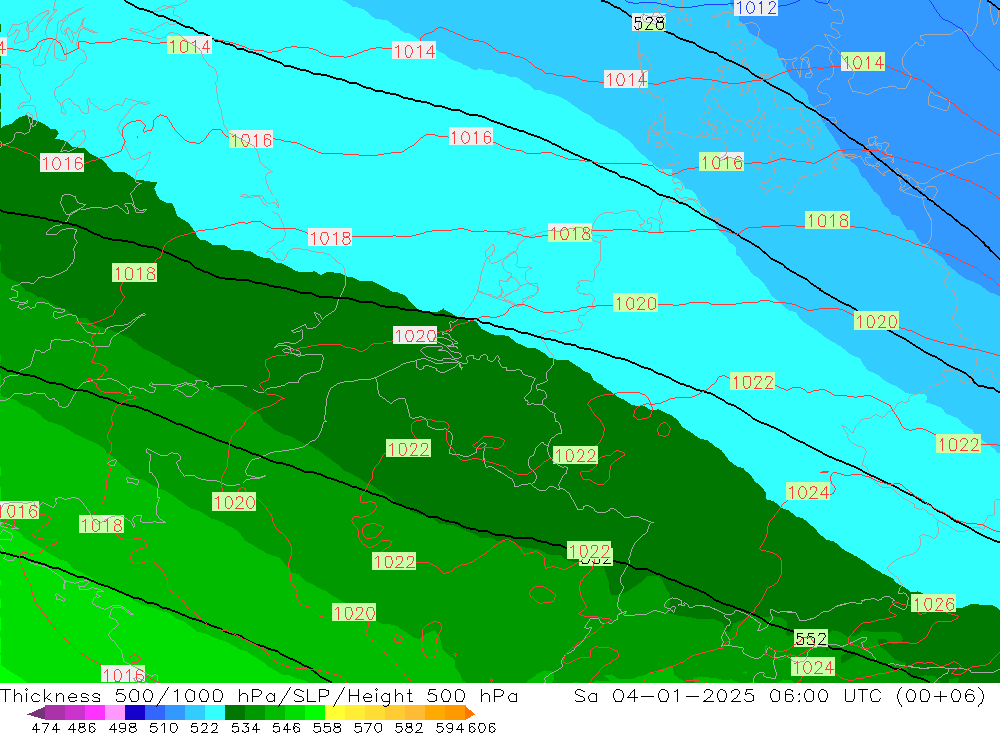The image size is (1000, 733).
Task: Select the pink legend swatch
Action: point(115,713)
